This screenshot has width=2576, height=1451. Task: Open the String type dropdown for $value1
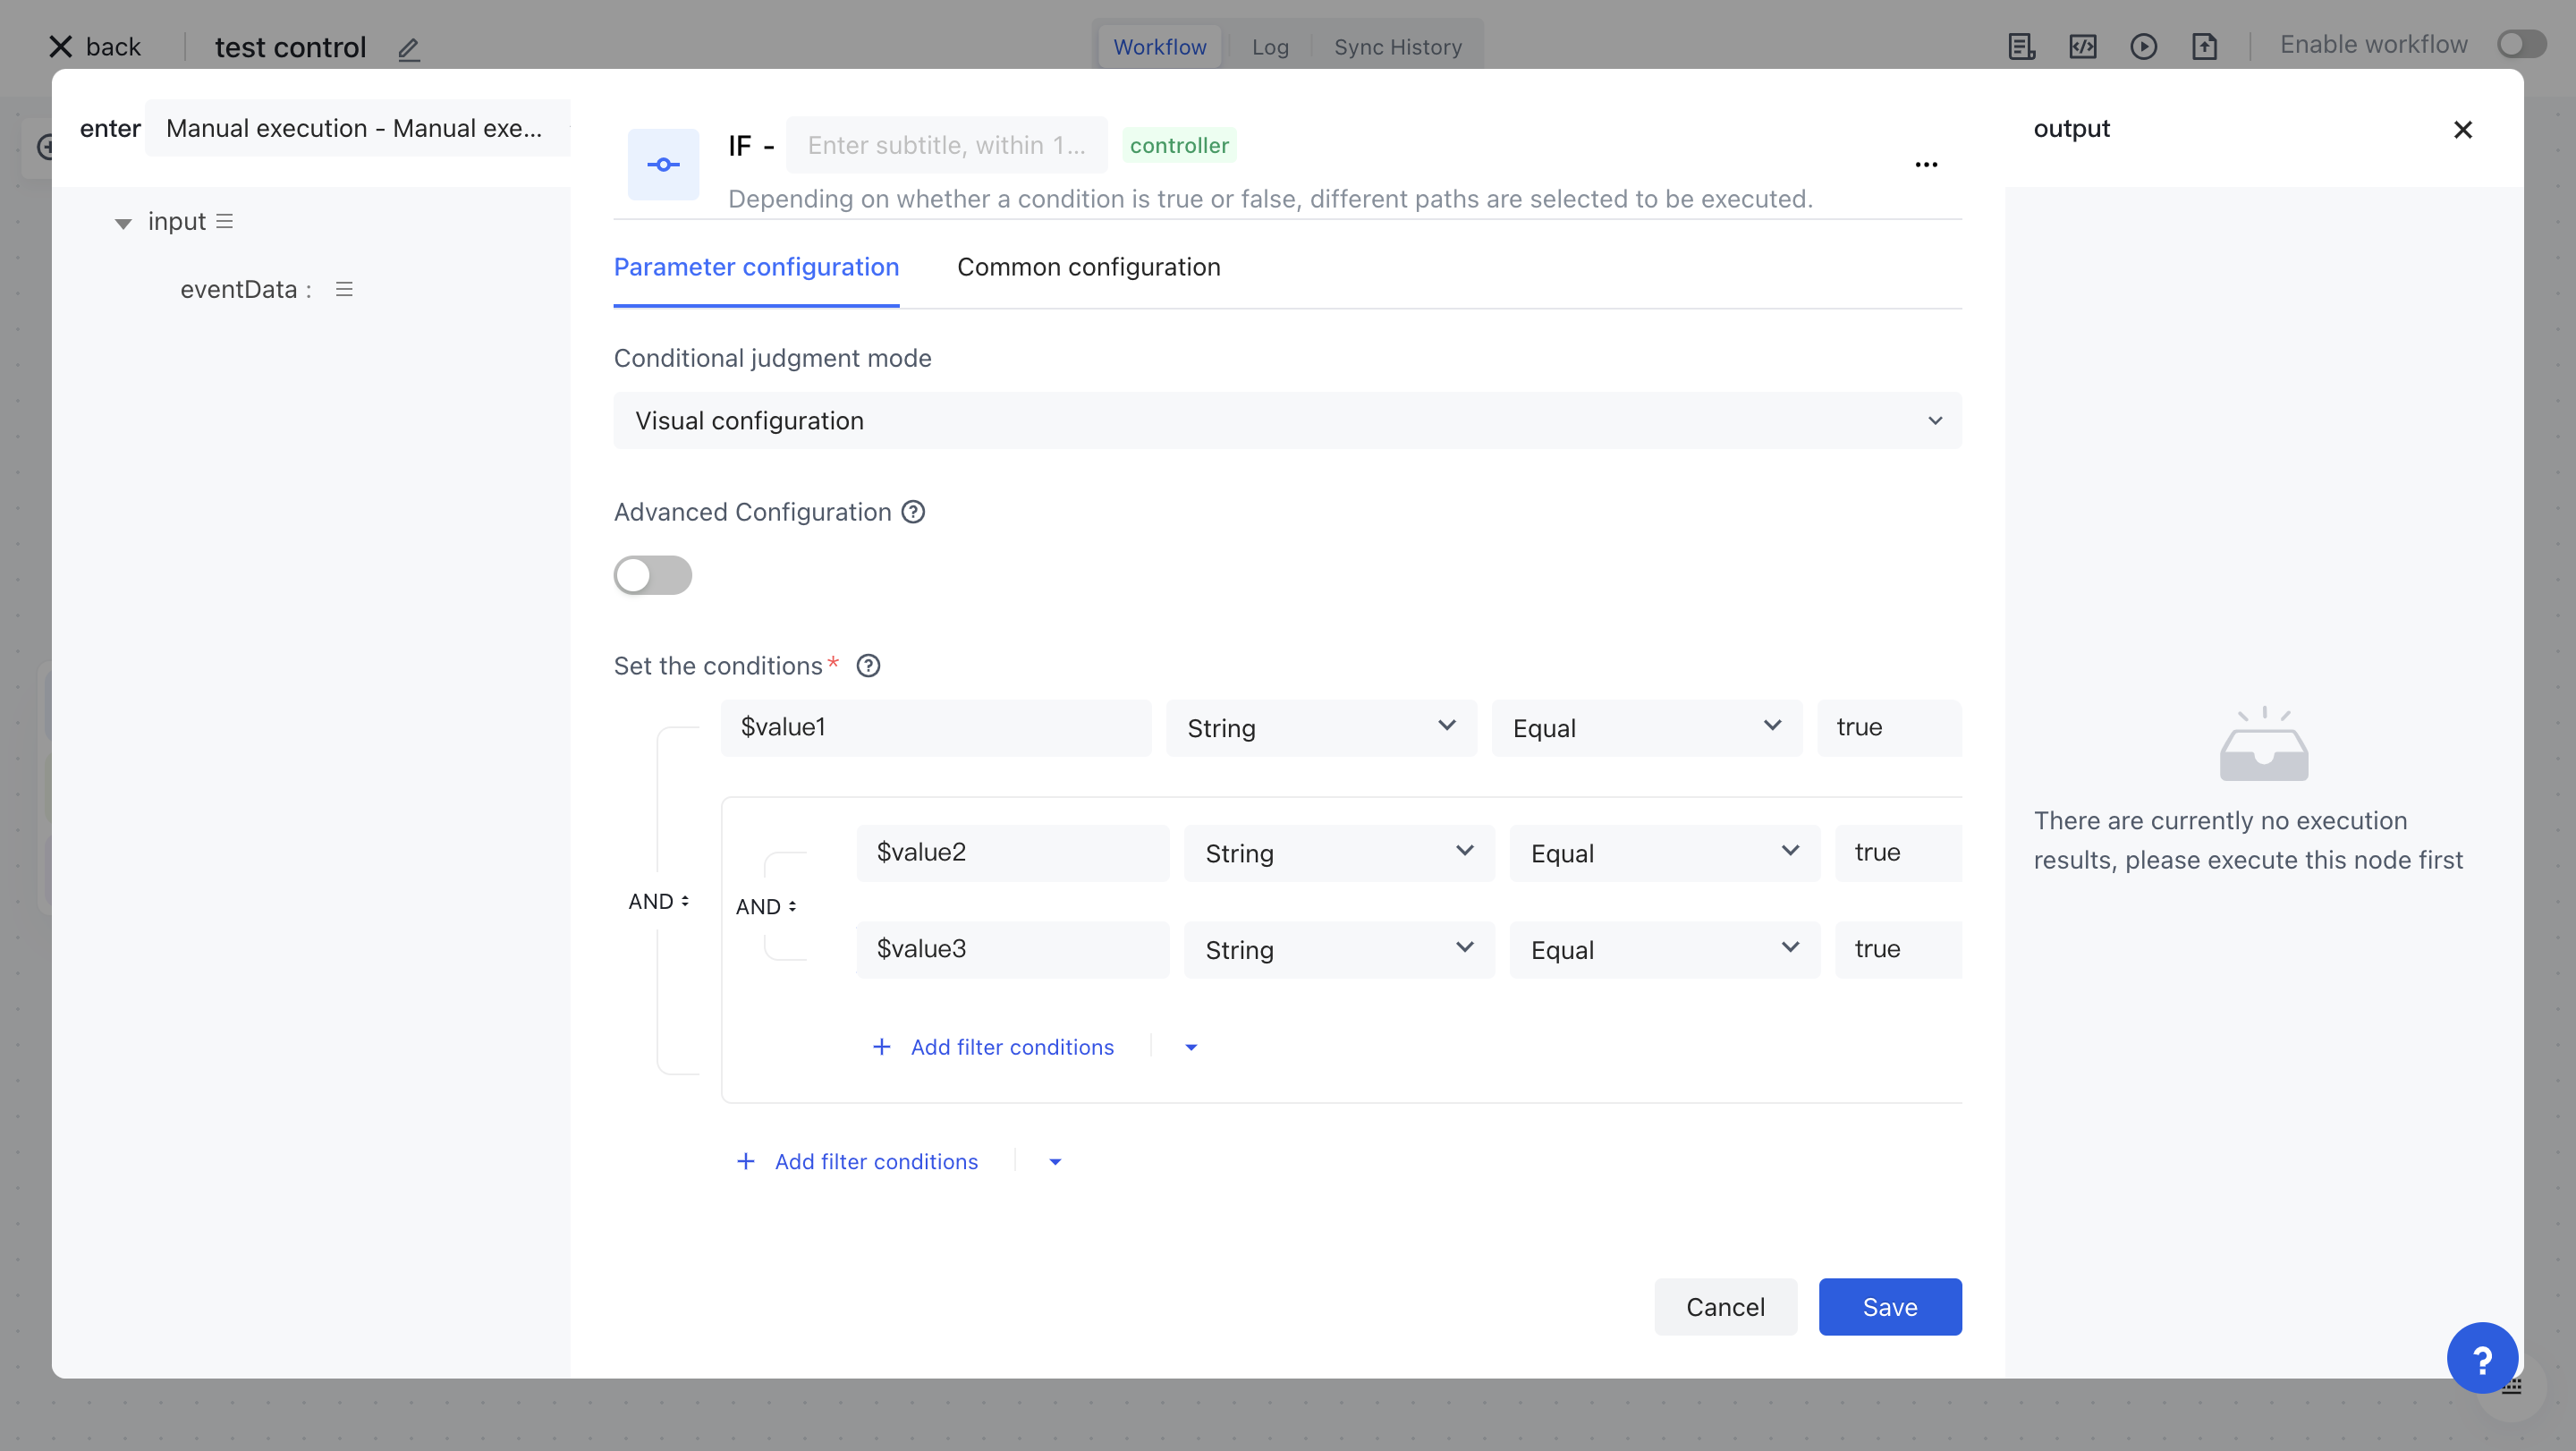pos(1320,727)
